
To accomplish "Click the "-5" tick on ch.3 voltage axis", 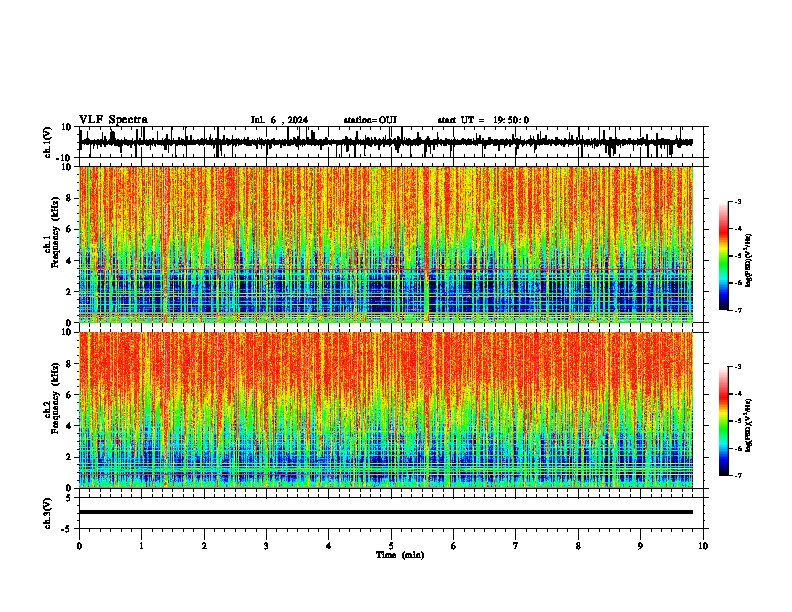I will (68, 529).
